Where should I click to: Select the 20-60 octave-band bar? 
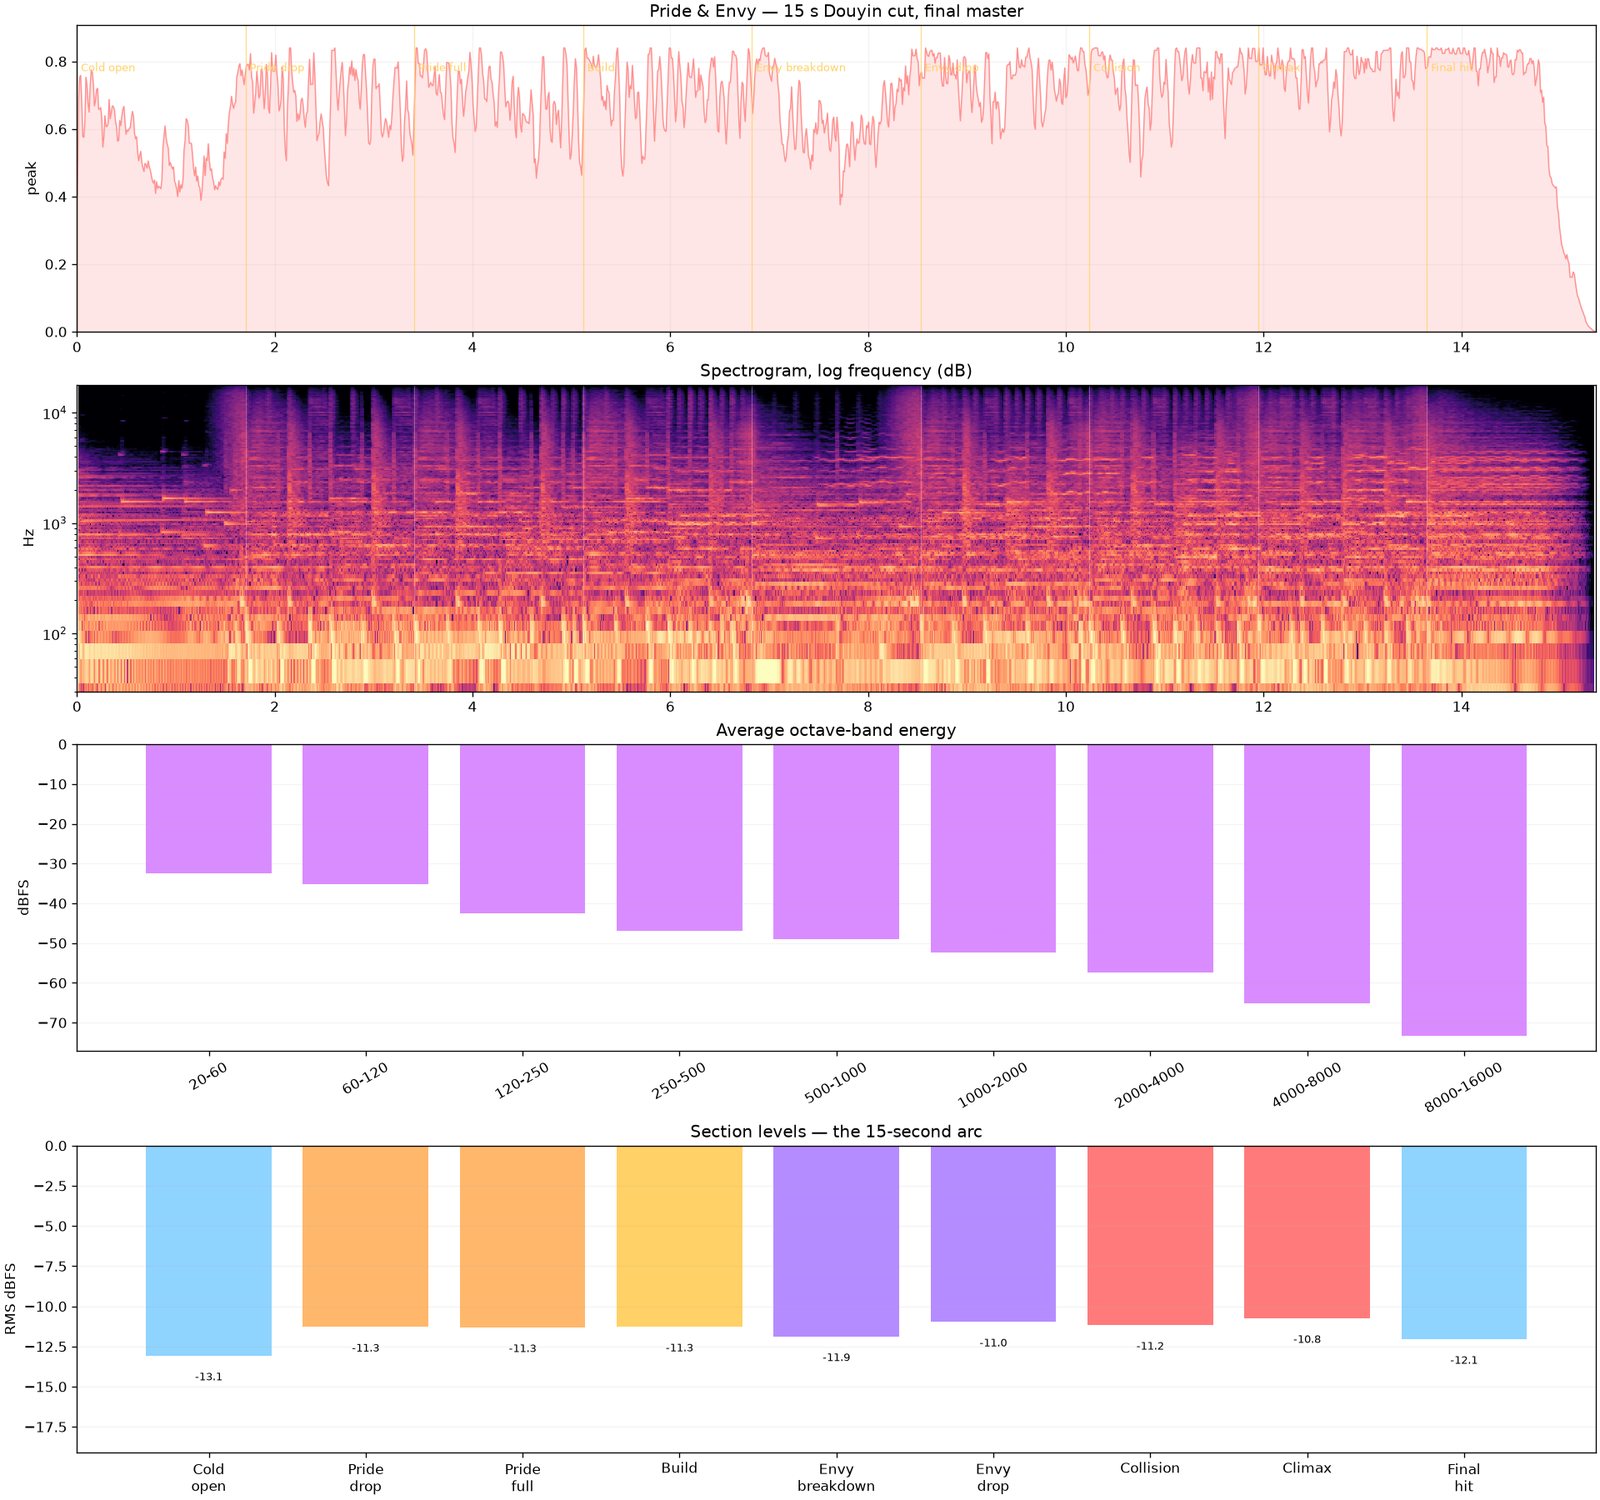(x=209, y=809)
